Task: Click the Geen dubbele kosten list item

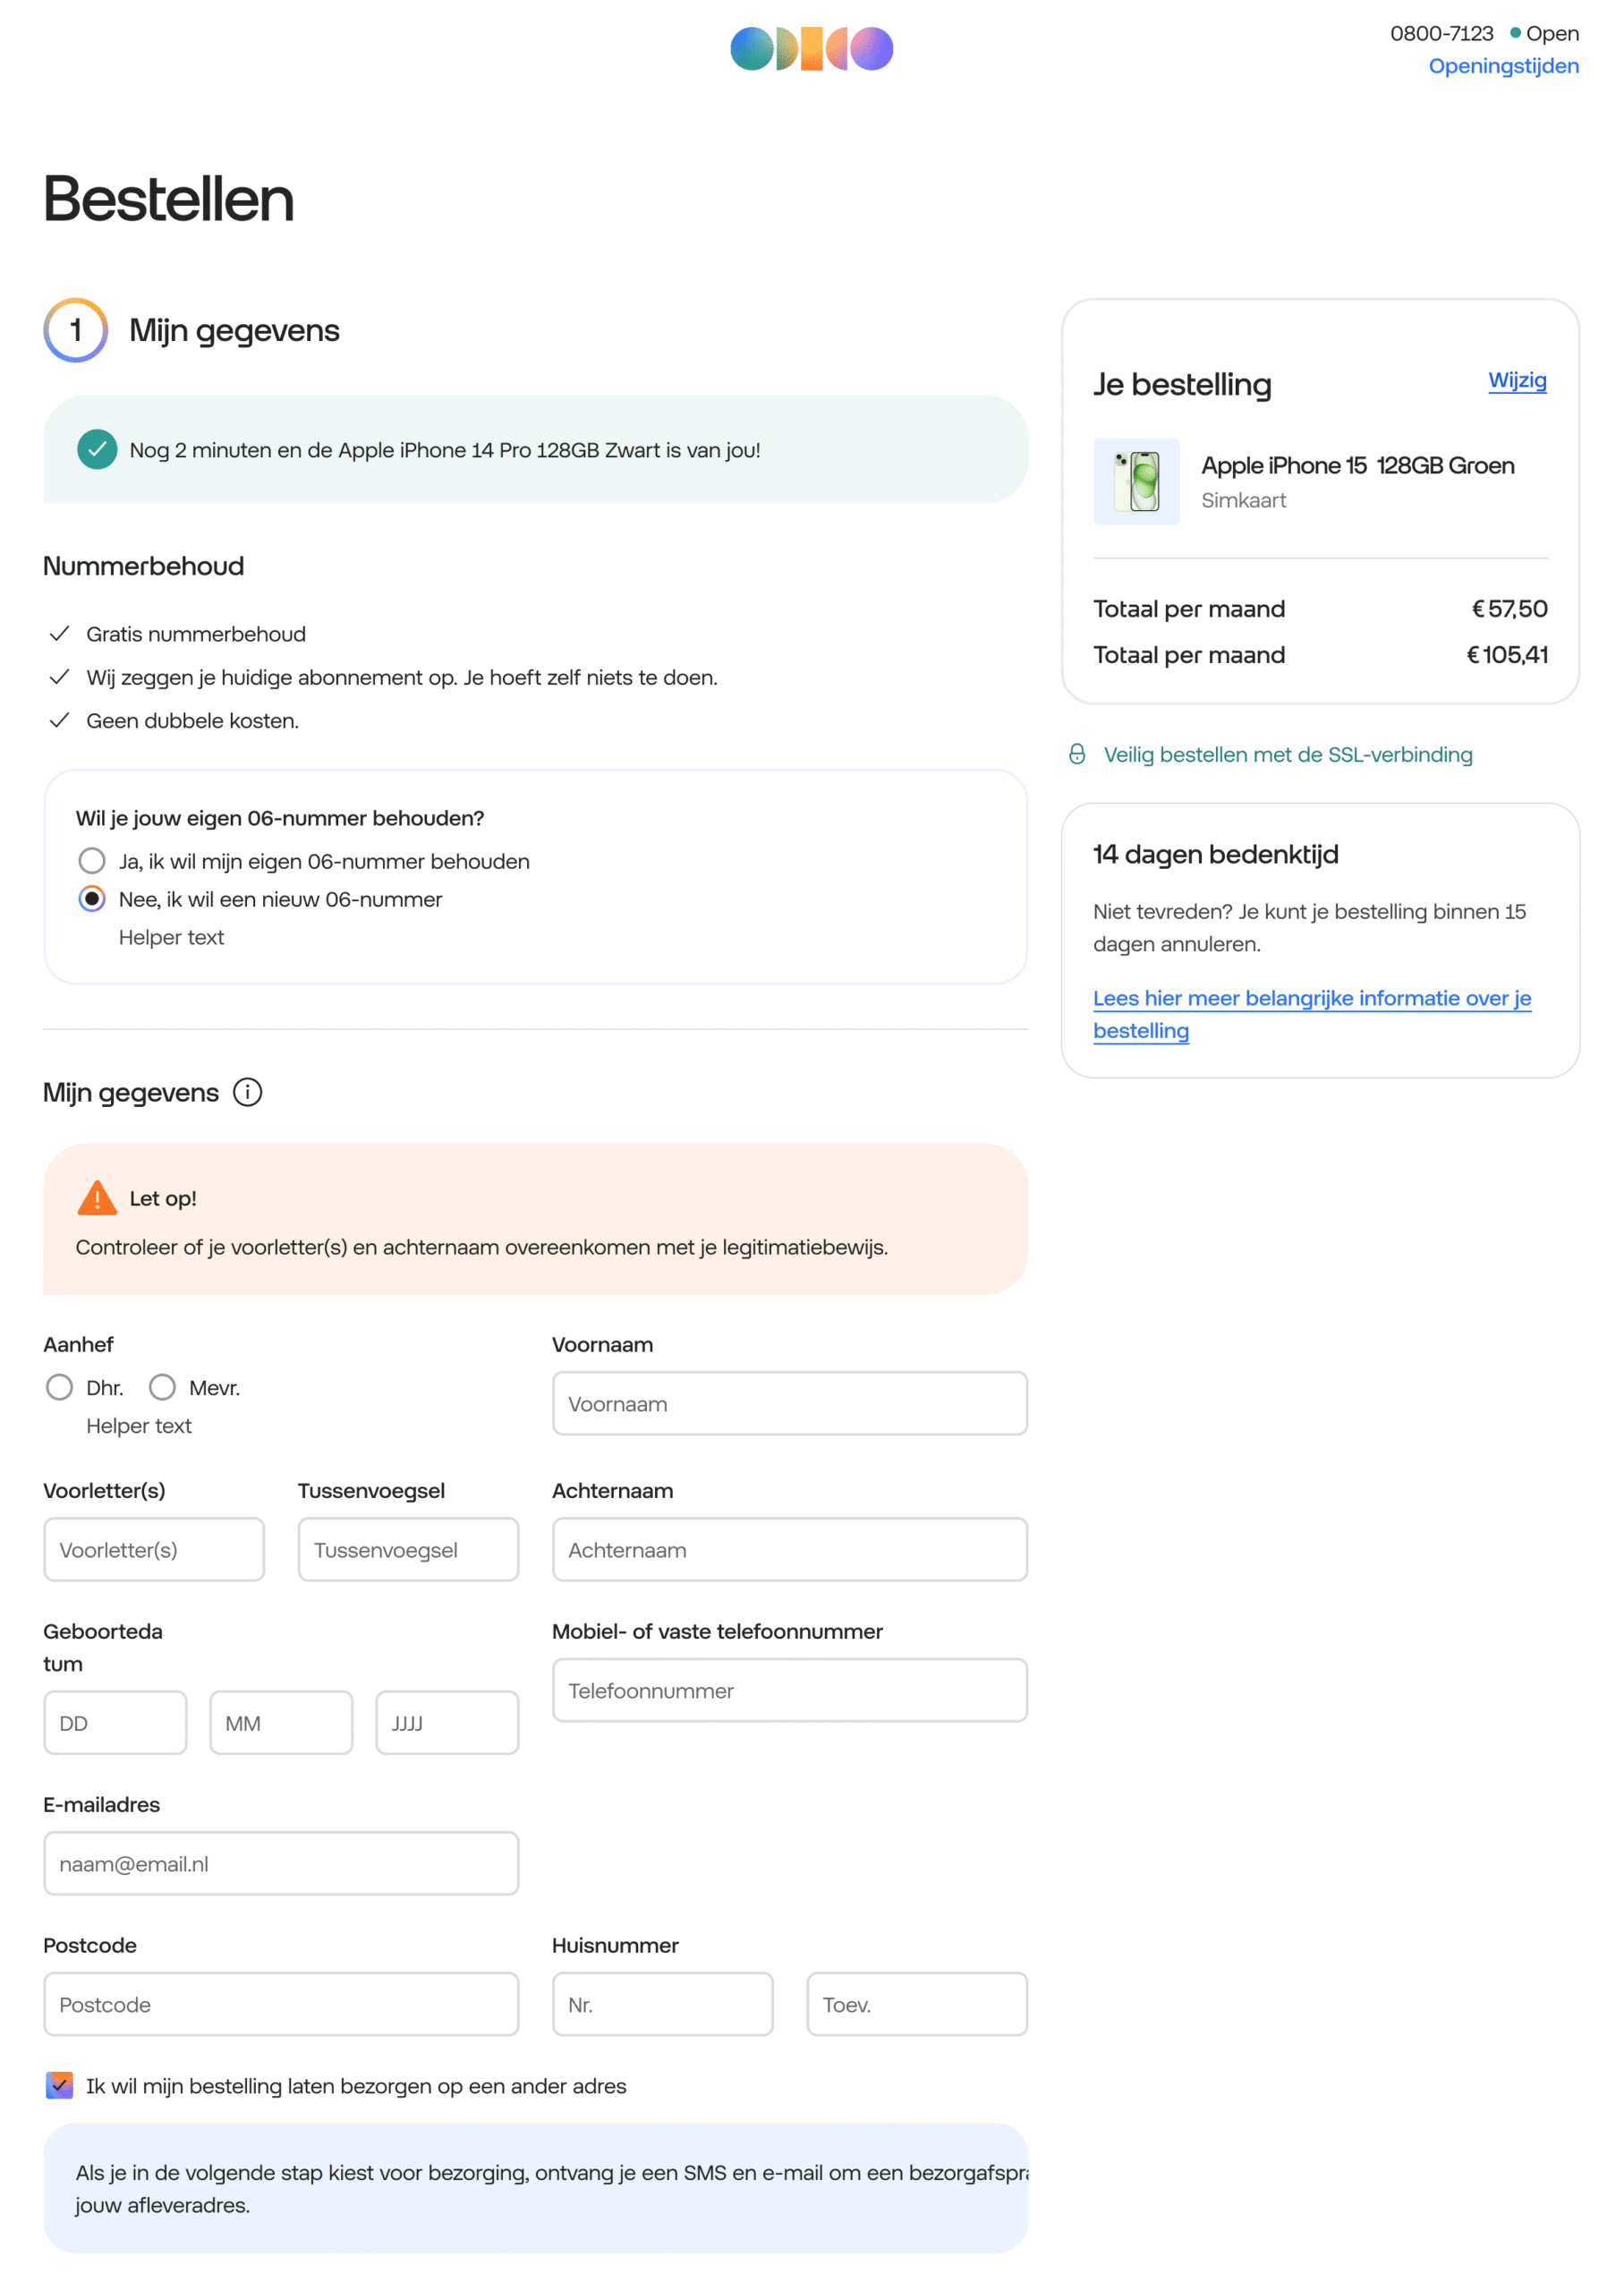Action: pyautogui.click(x=192, y=720)
